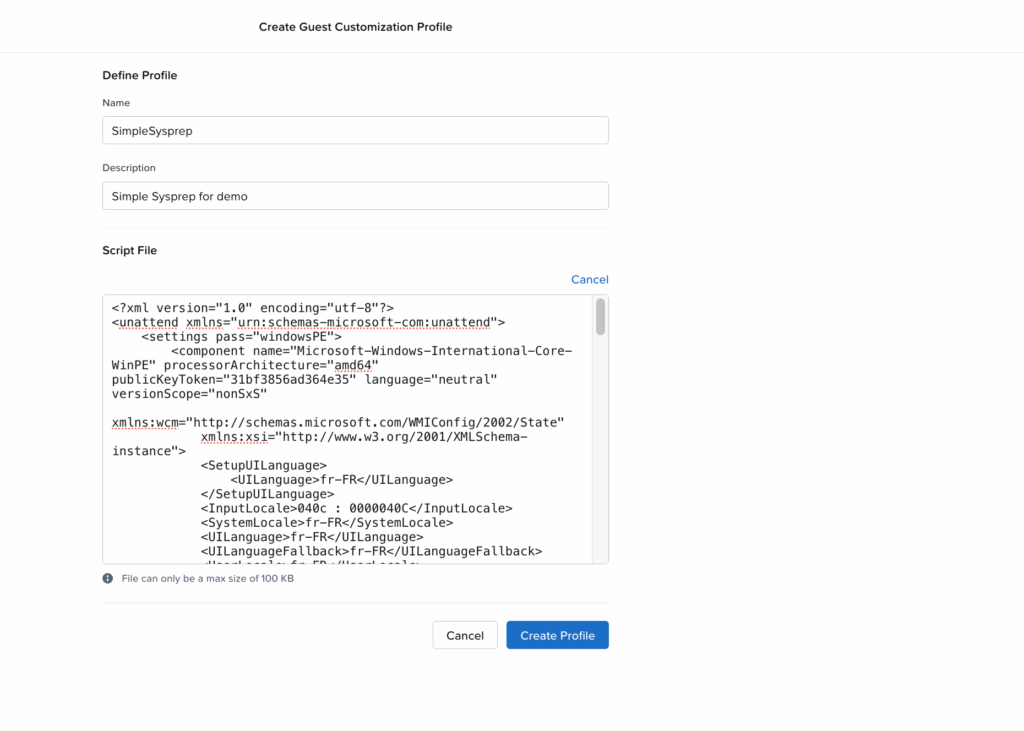Click the bottom Cancel button
Viewport: 1024px width, 731px height.
click(x=464, y=634)
